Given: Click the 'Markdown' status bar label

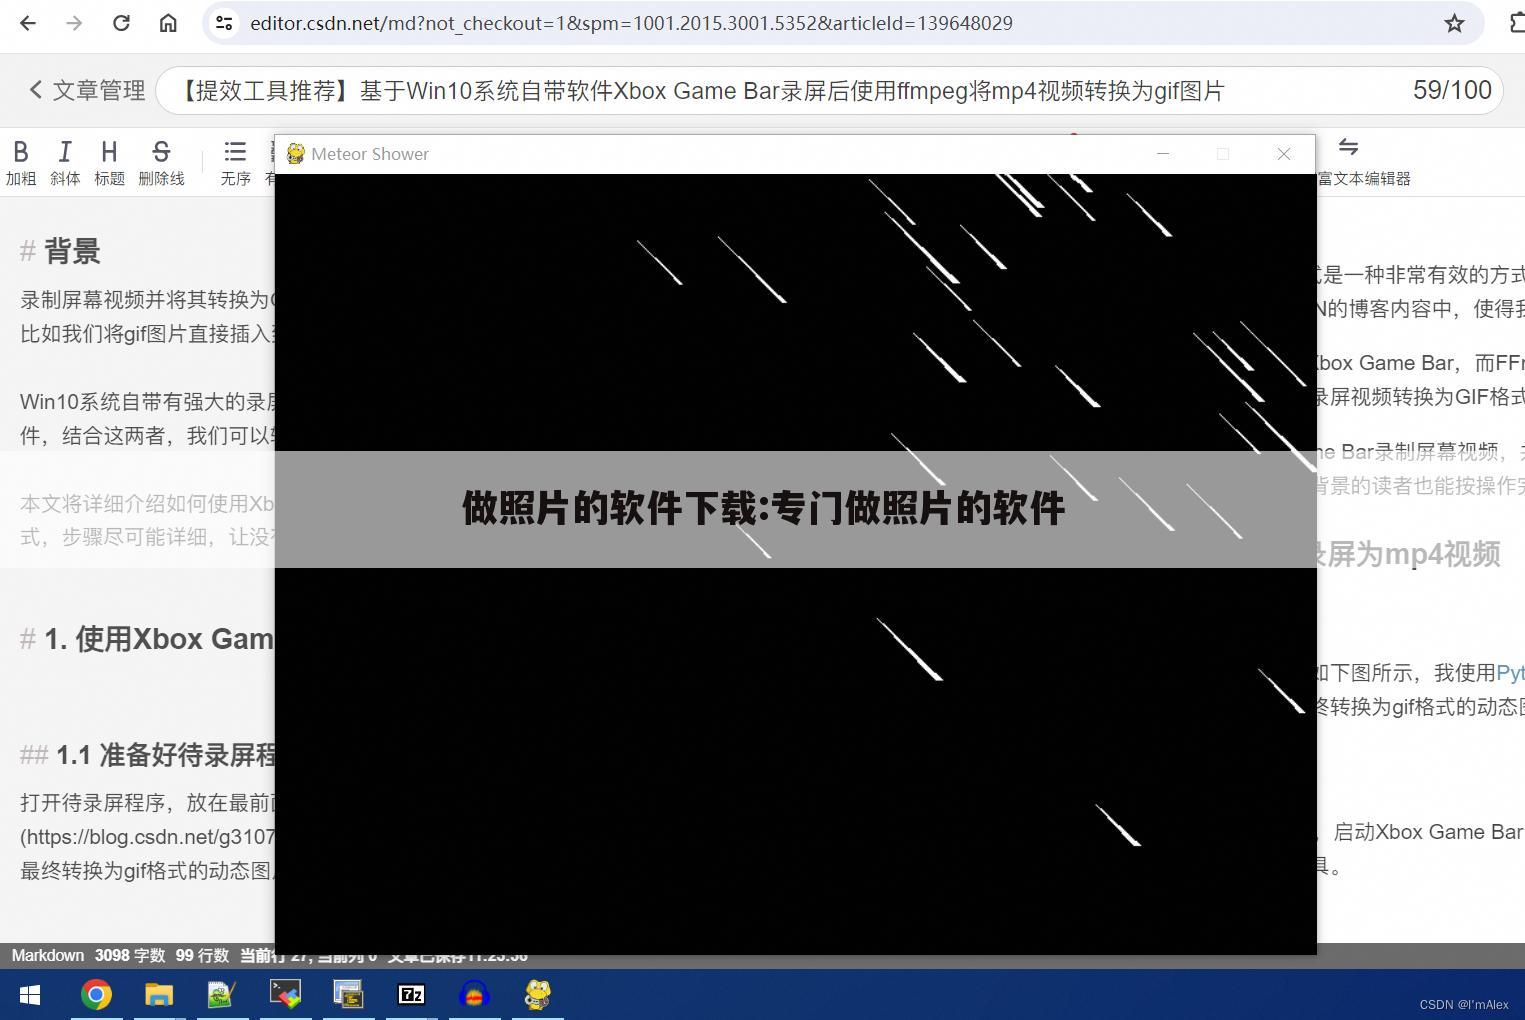Looking at the screenshot, I should click(48, 955).
